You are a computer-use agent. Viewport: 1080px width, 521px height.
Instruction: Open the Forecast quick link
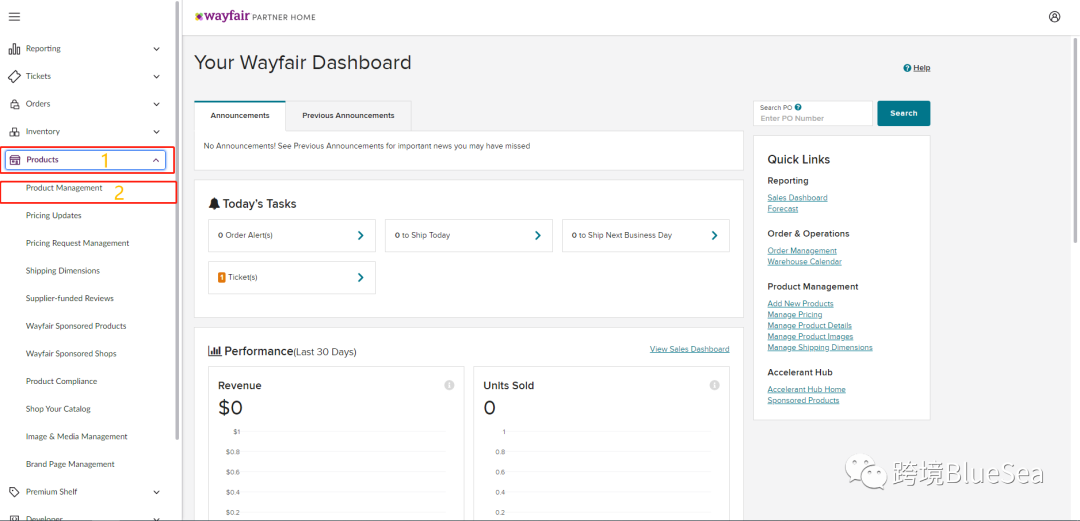[783, 209]
